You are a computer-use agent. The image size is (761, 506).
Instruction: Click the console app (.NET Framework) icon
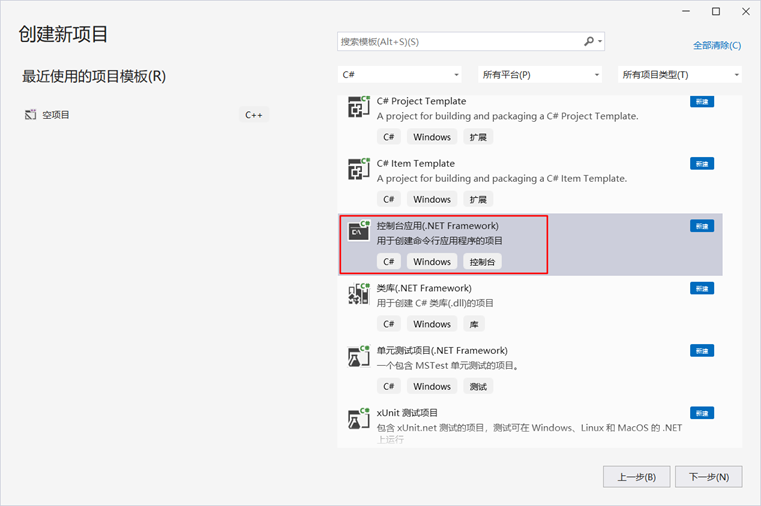click(x=359, y=231)
